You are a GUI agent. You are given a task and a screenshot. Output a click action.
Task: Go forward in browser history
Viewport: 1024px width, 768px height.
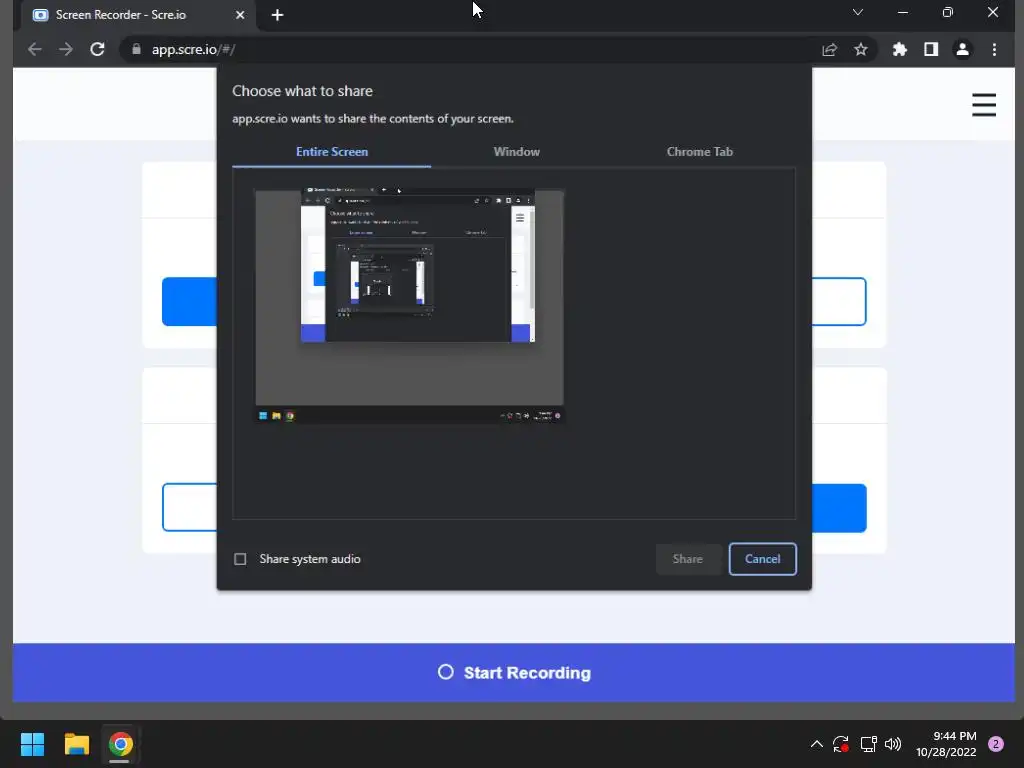click(x=66, y=49)
